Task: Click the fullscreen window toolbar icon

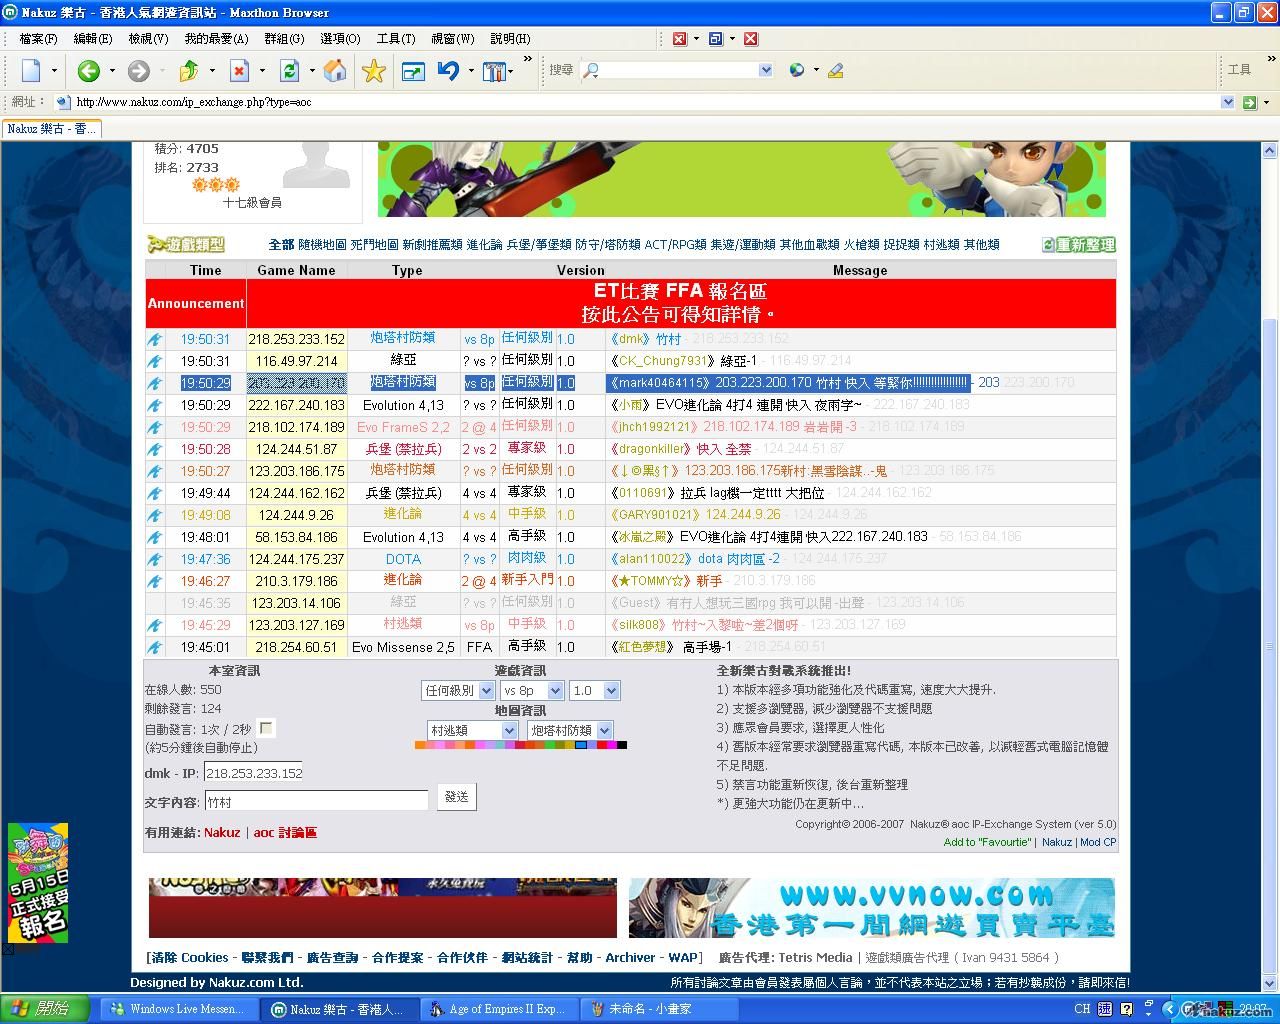Action: pyautogui.click(x=413, y=71)
